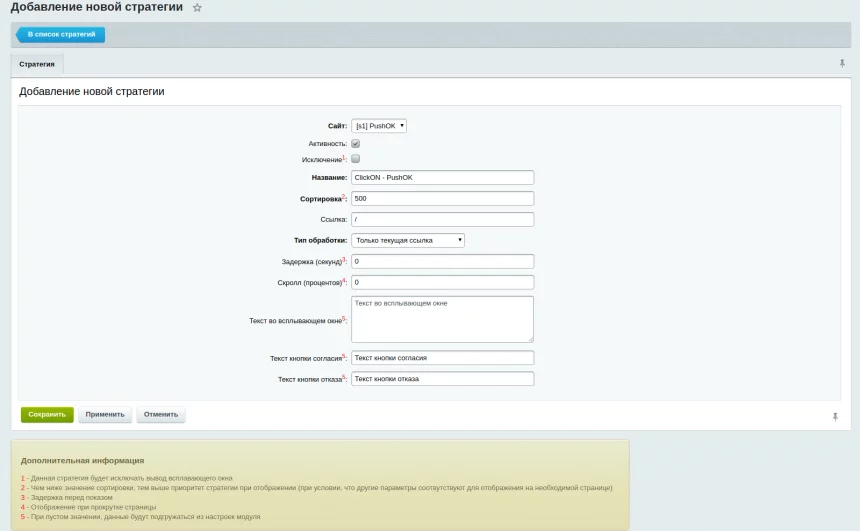Switch to the Стратегия tab
The width and height of the screenshot is (860, 531).
[x=37, y=64]
